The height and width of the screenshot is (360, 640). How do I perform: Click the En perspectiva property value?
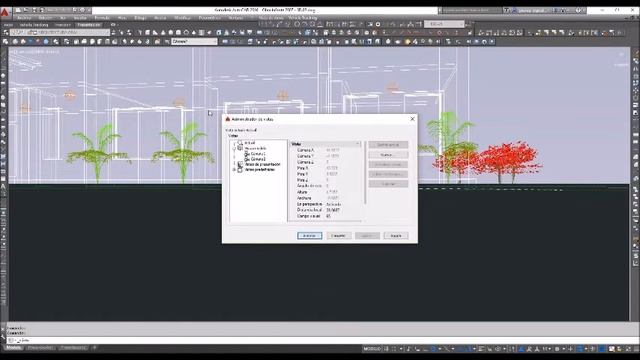(x=333, y=204)
